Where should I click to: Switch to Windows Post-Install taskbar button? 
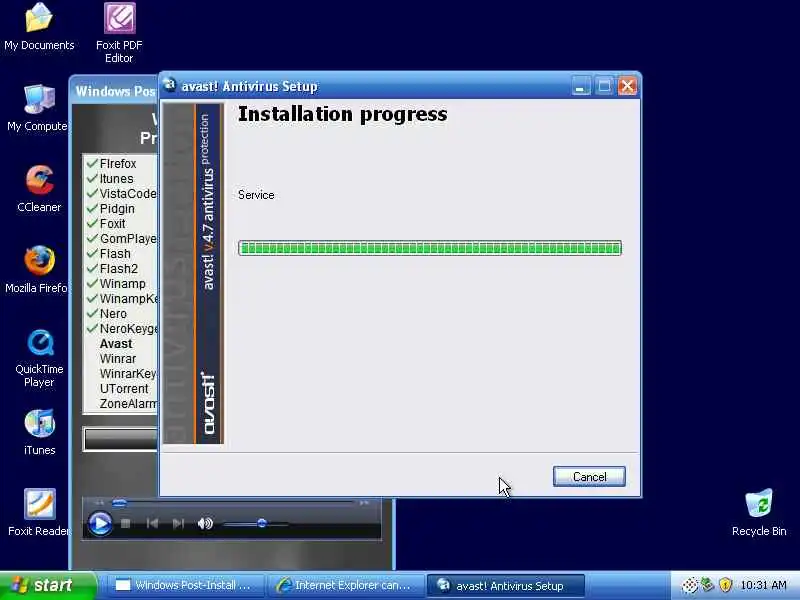[186, 586]
